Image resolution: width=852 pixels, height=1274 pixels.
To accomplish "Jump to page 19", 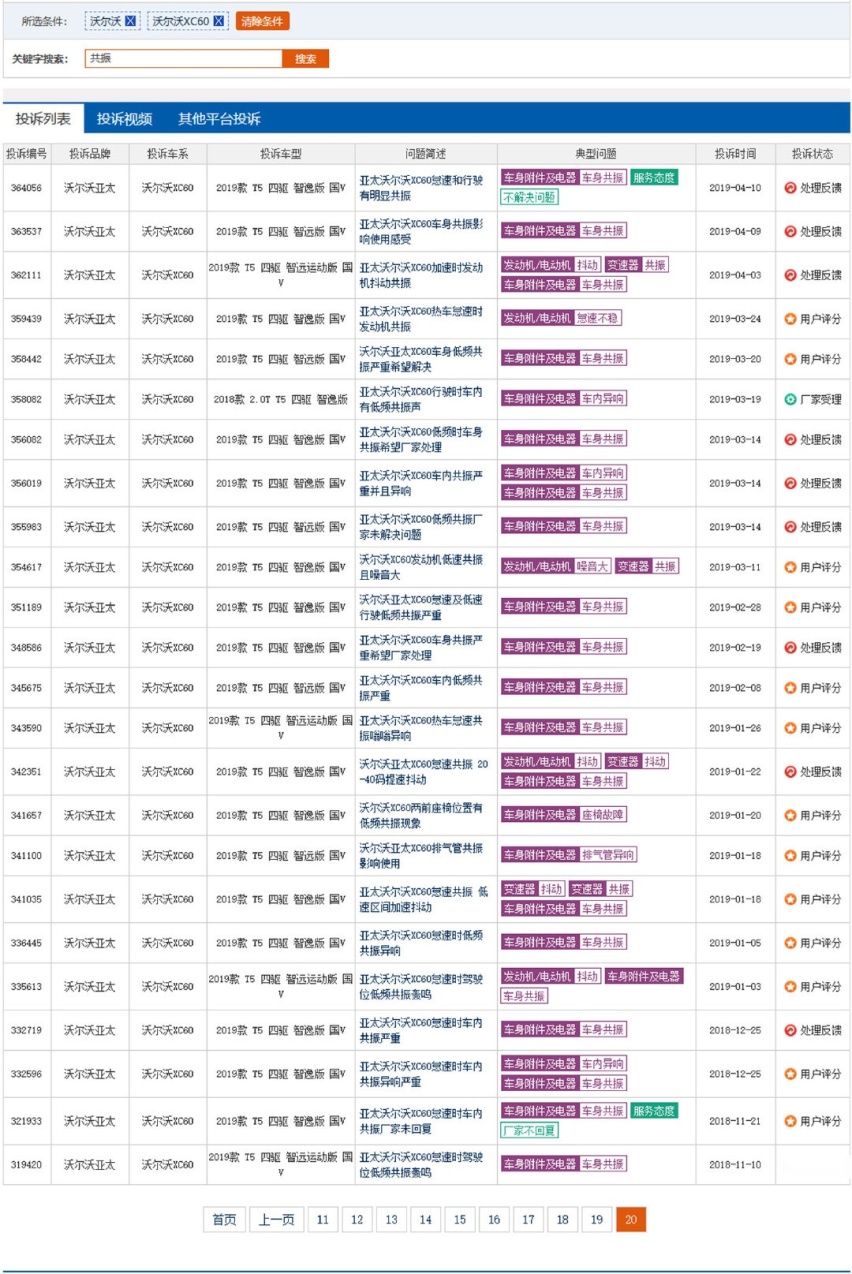I will coord(597,1219).
